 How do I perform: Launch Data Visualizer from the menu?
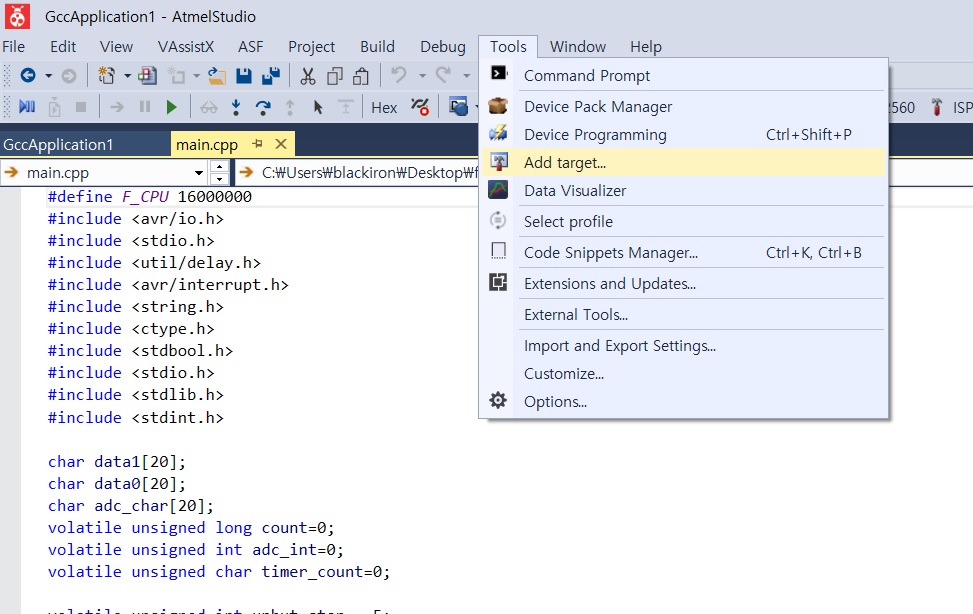coord(683,191)
